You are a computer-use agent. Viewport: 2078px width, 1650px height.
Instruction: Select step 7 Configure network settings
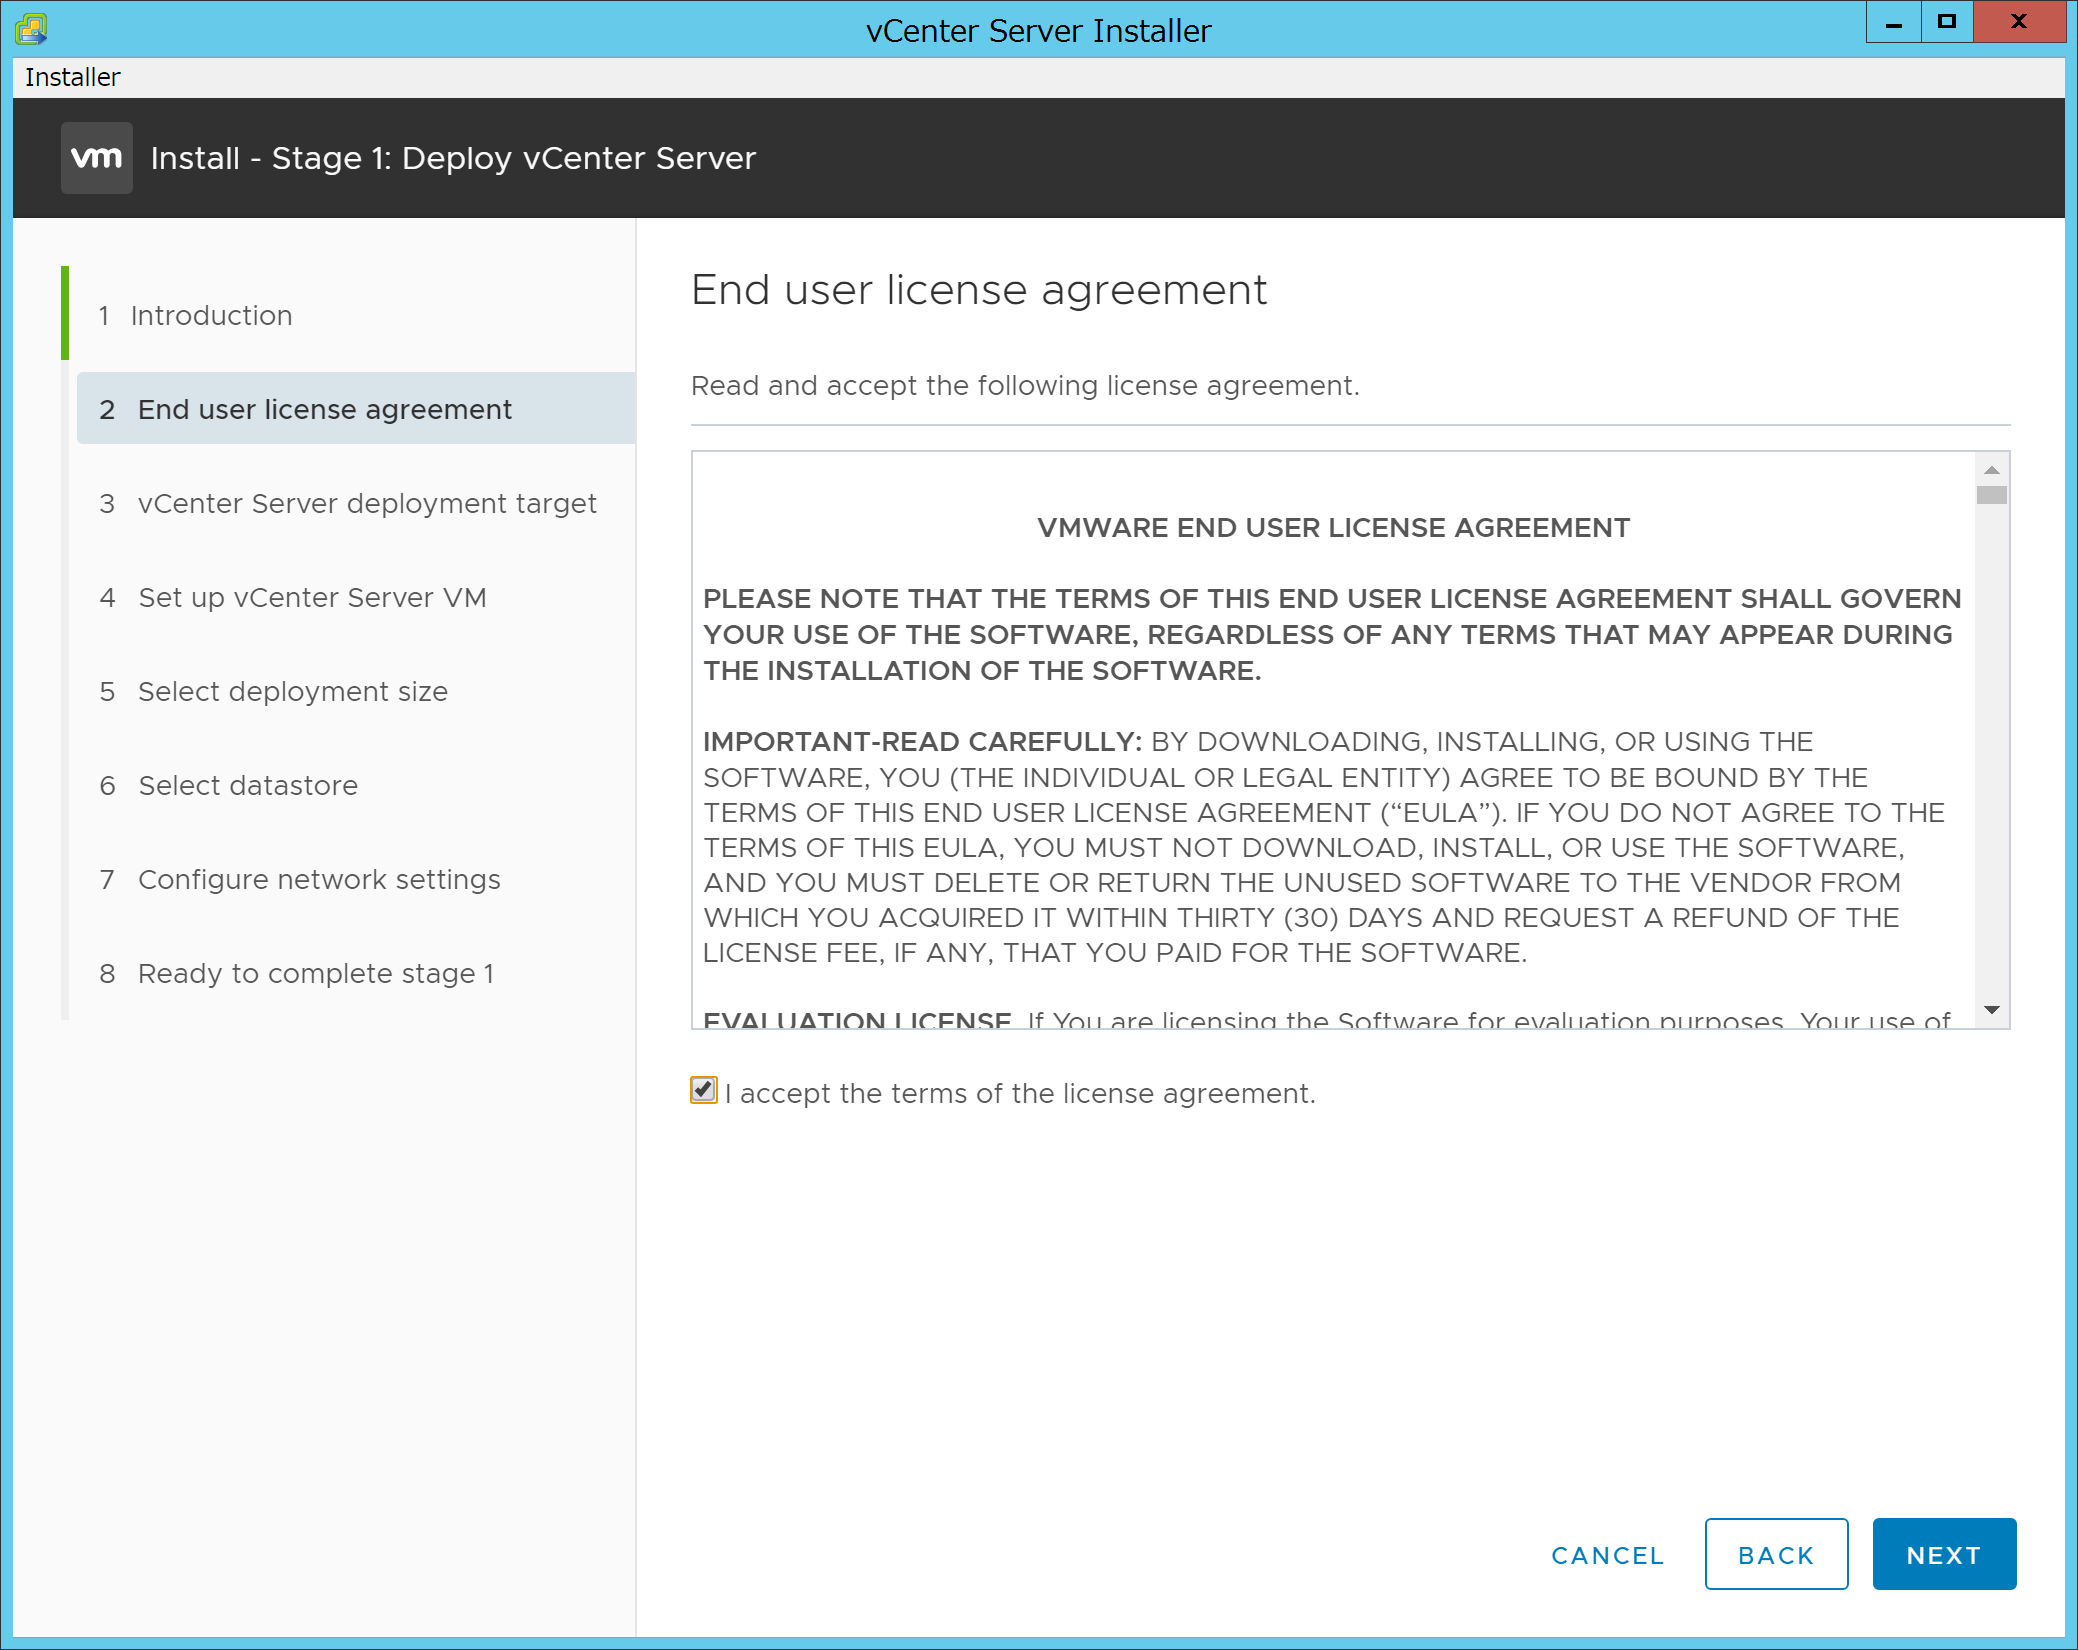pyautogui.click(x=300, y=879)
